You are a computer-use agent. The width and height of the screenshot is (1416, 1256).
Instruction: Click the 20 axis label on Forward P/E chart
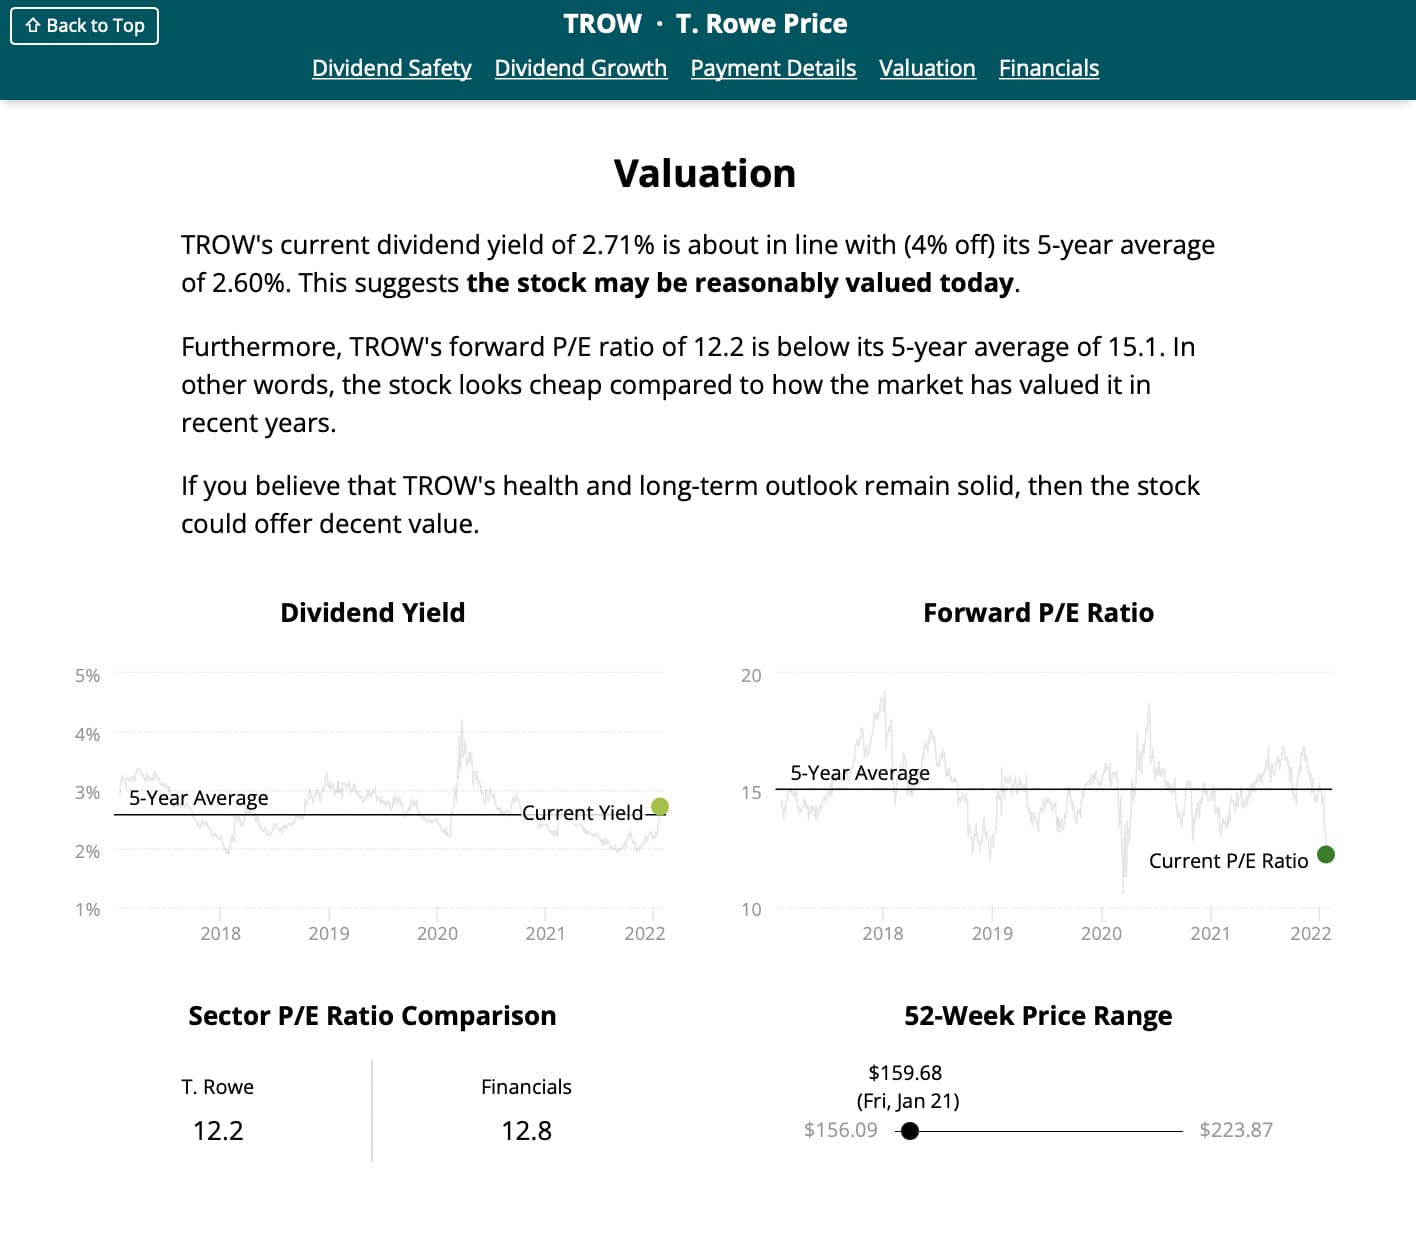(751, 675)
